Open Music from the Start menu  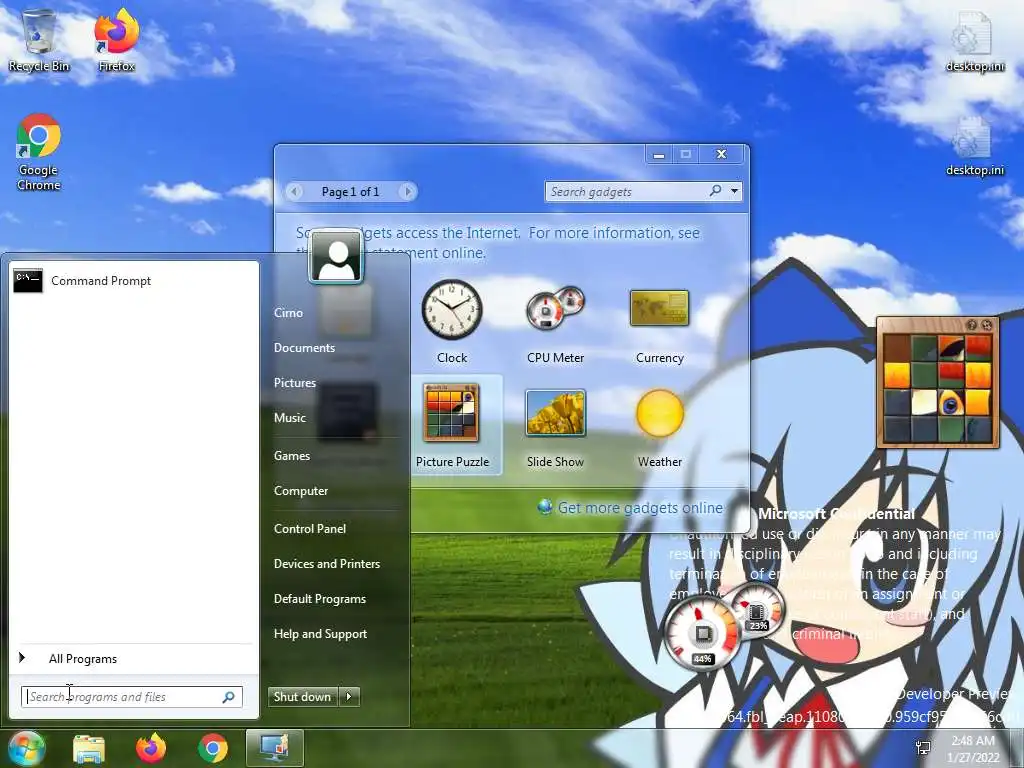click(x=290, y=418)
